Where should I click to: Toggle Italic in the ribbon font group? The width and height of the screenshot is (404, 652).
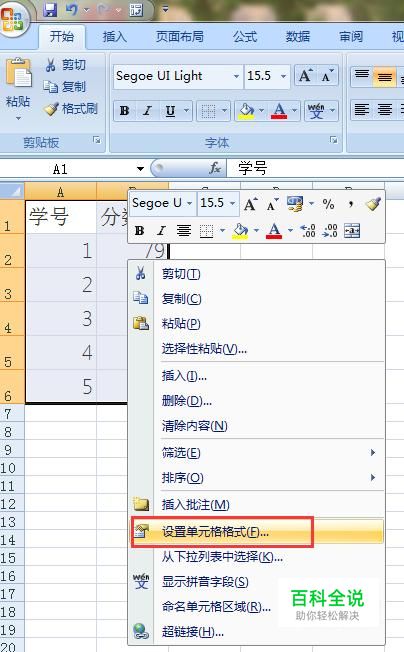pos(147,111)
